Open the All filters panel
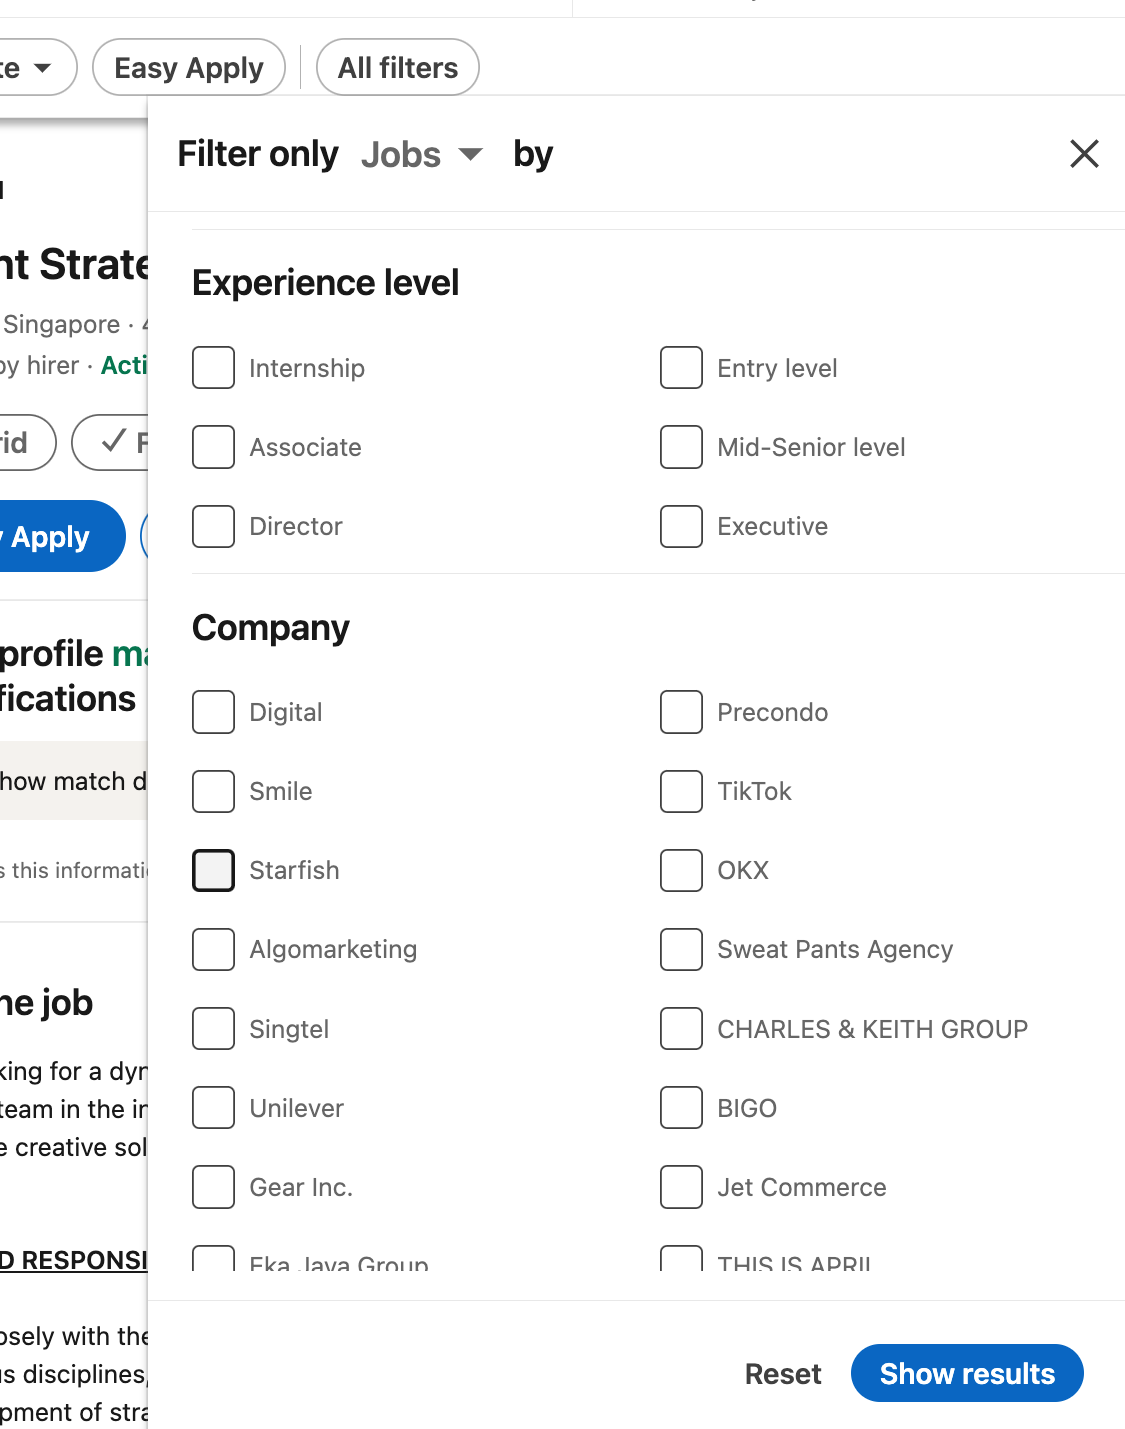 (x=397, y=67)
